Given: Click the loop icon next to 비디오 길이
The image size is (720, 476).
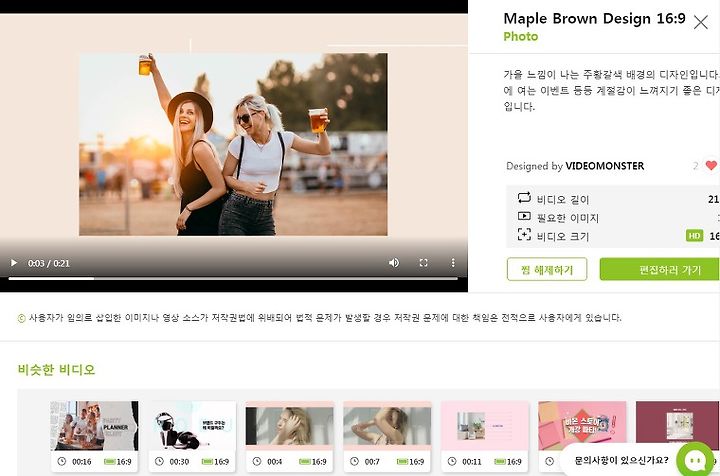Looking at the screenshot, I should (x=524, y=198).
